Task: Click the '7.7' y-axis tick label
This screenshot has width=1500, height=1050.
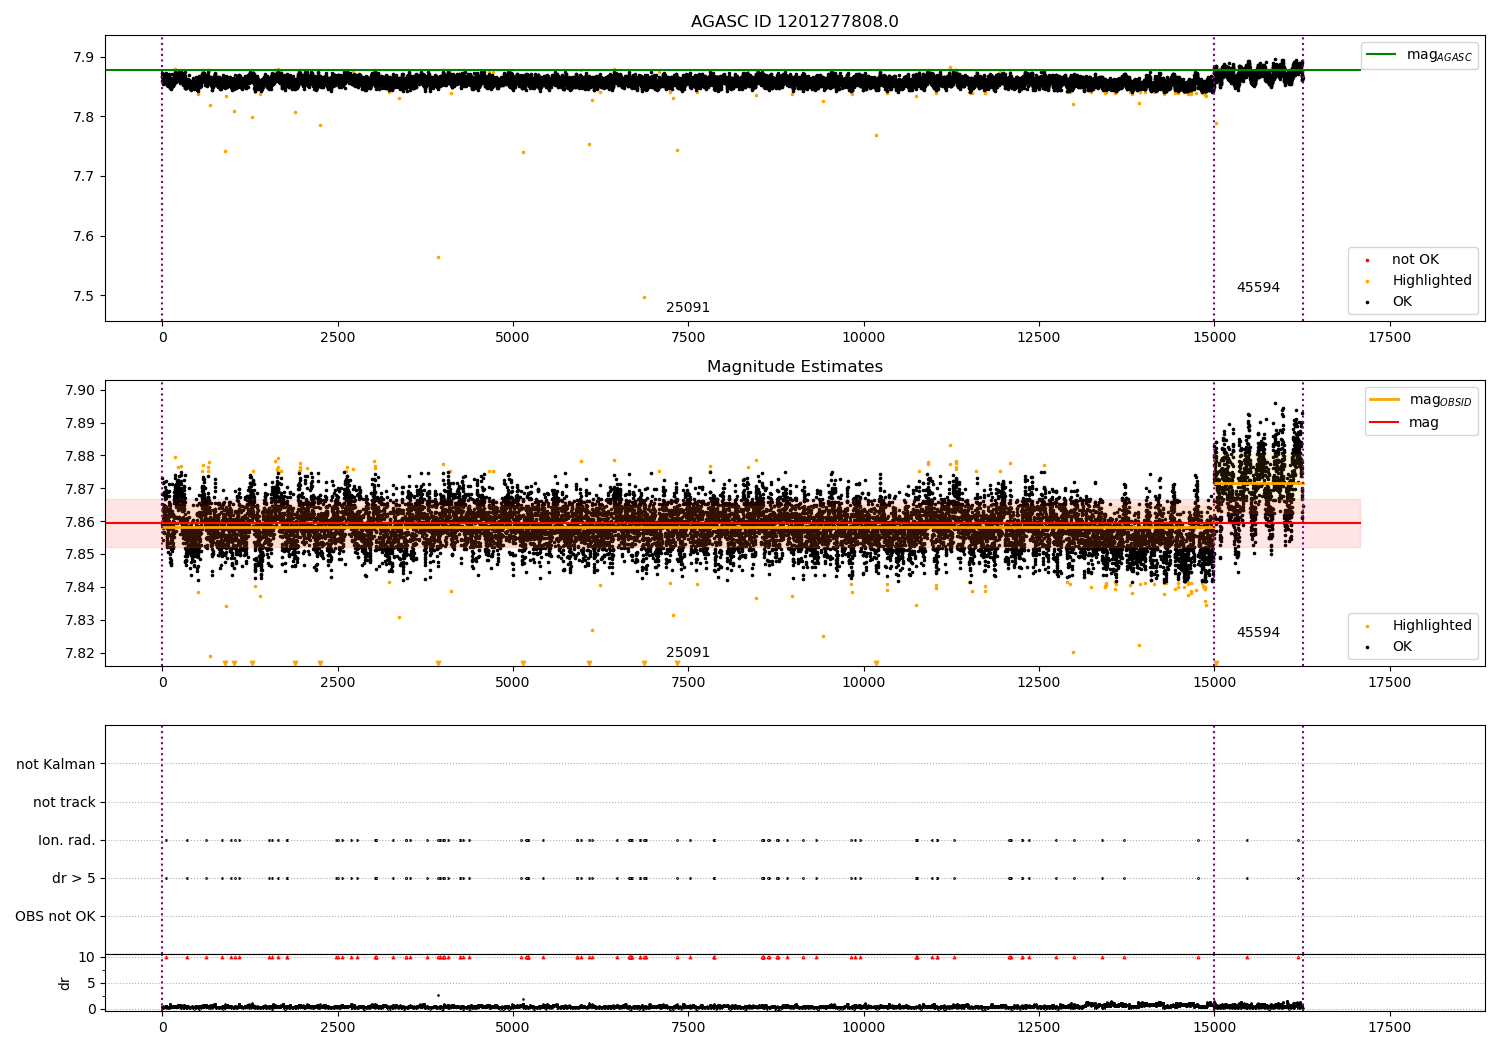Action: [x=83, y=177]
